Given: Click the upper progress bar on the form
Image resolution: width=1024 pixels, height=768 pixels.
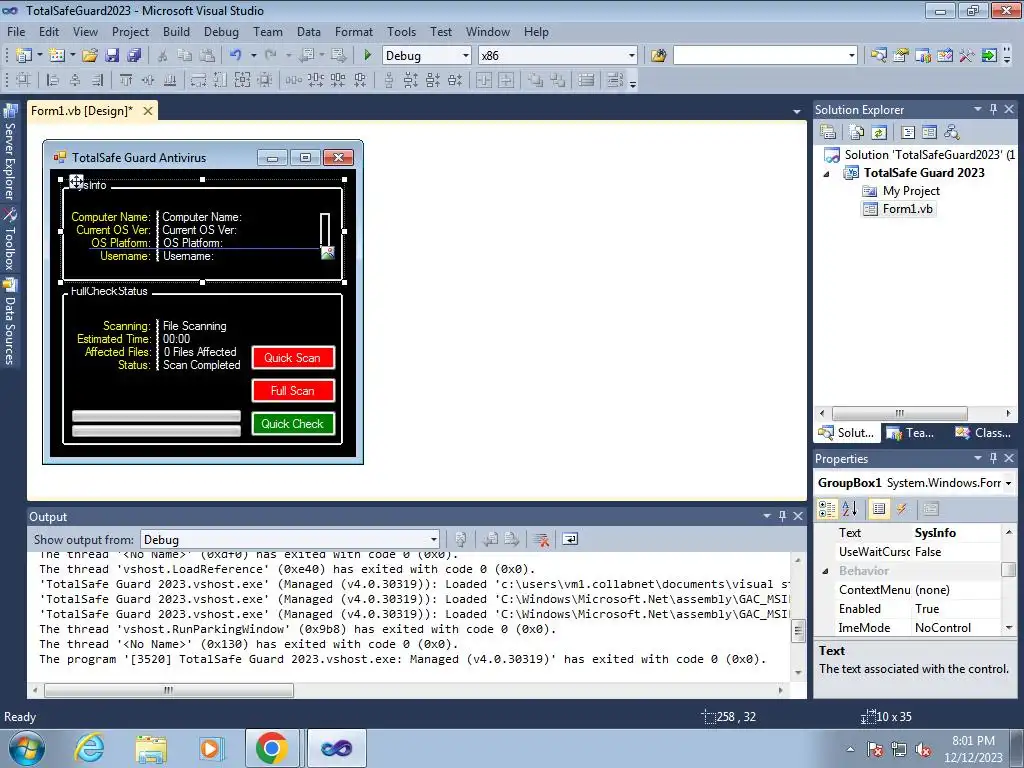Looking at the screenshot, I should [x=156, y=416].
